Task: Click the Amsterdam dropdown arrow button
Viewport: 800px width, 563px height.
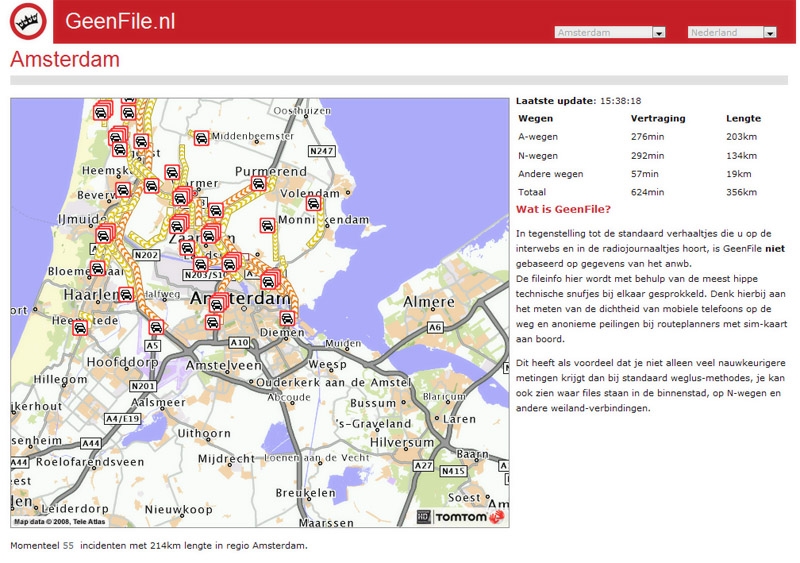Action: [658, 33]
